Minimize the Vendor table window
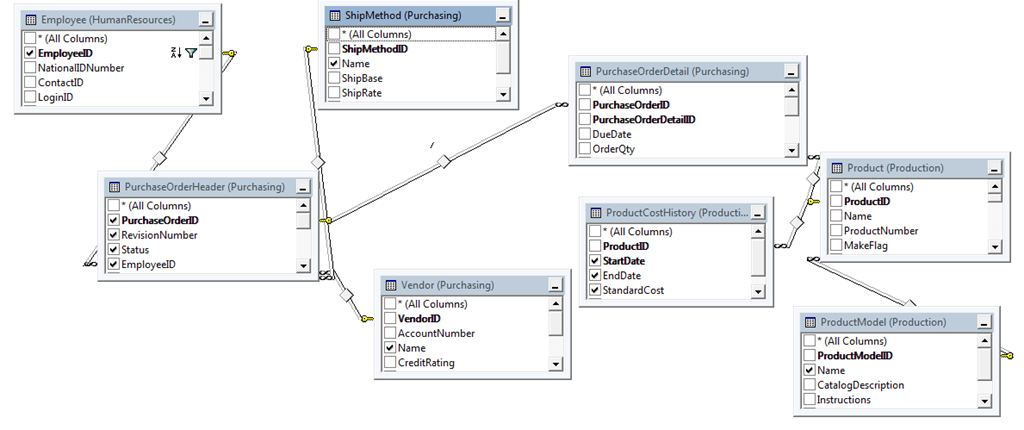Viewport: 1024px width, 430px height. click(554, 285)
